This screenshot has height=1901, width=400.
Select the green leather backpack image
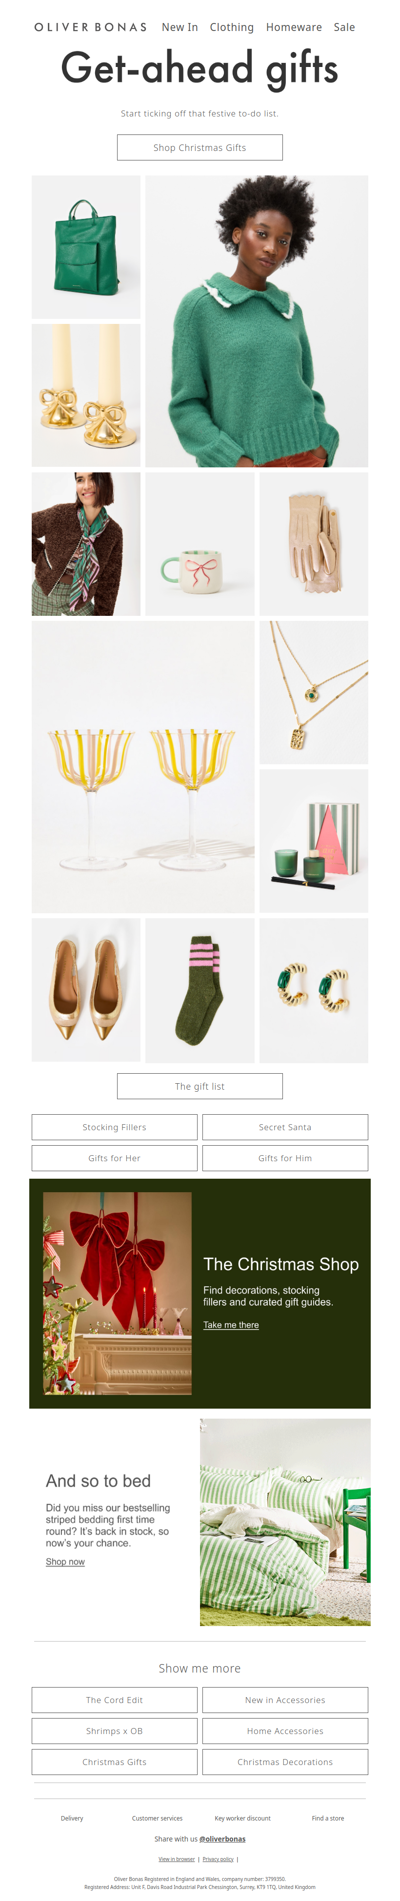[86, 247]
